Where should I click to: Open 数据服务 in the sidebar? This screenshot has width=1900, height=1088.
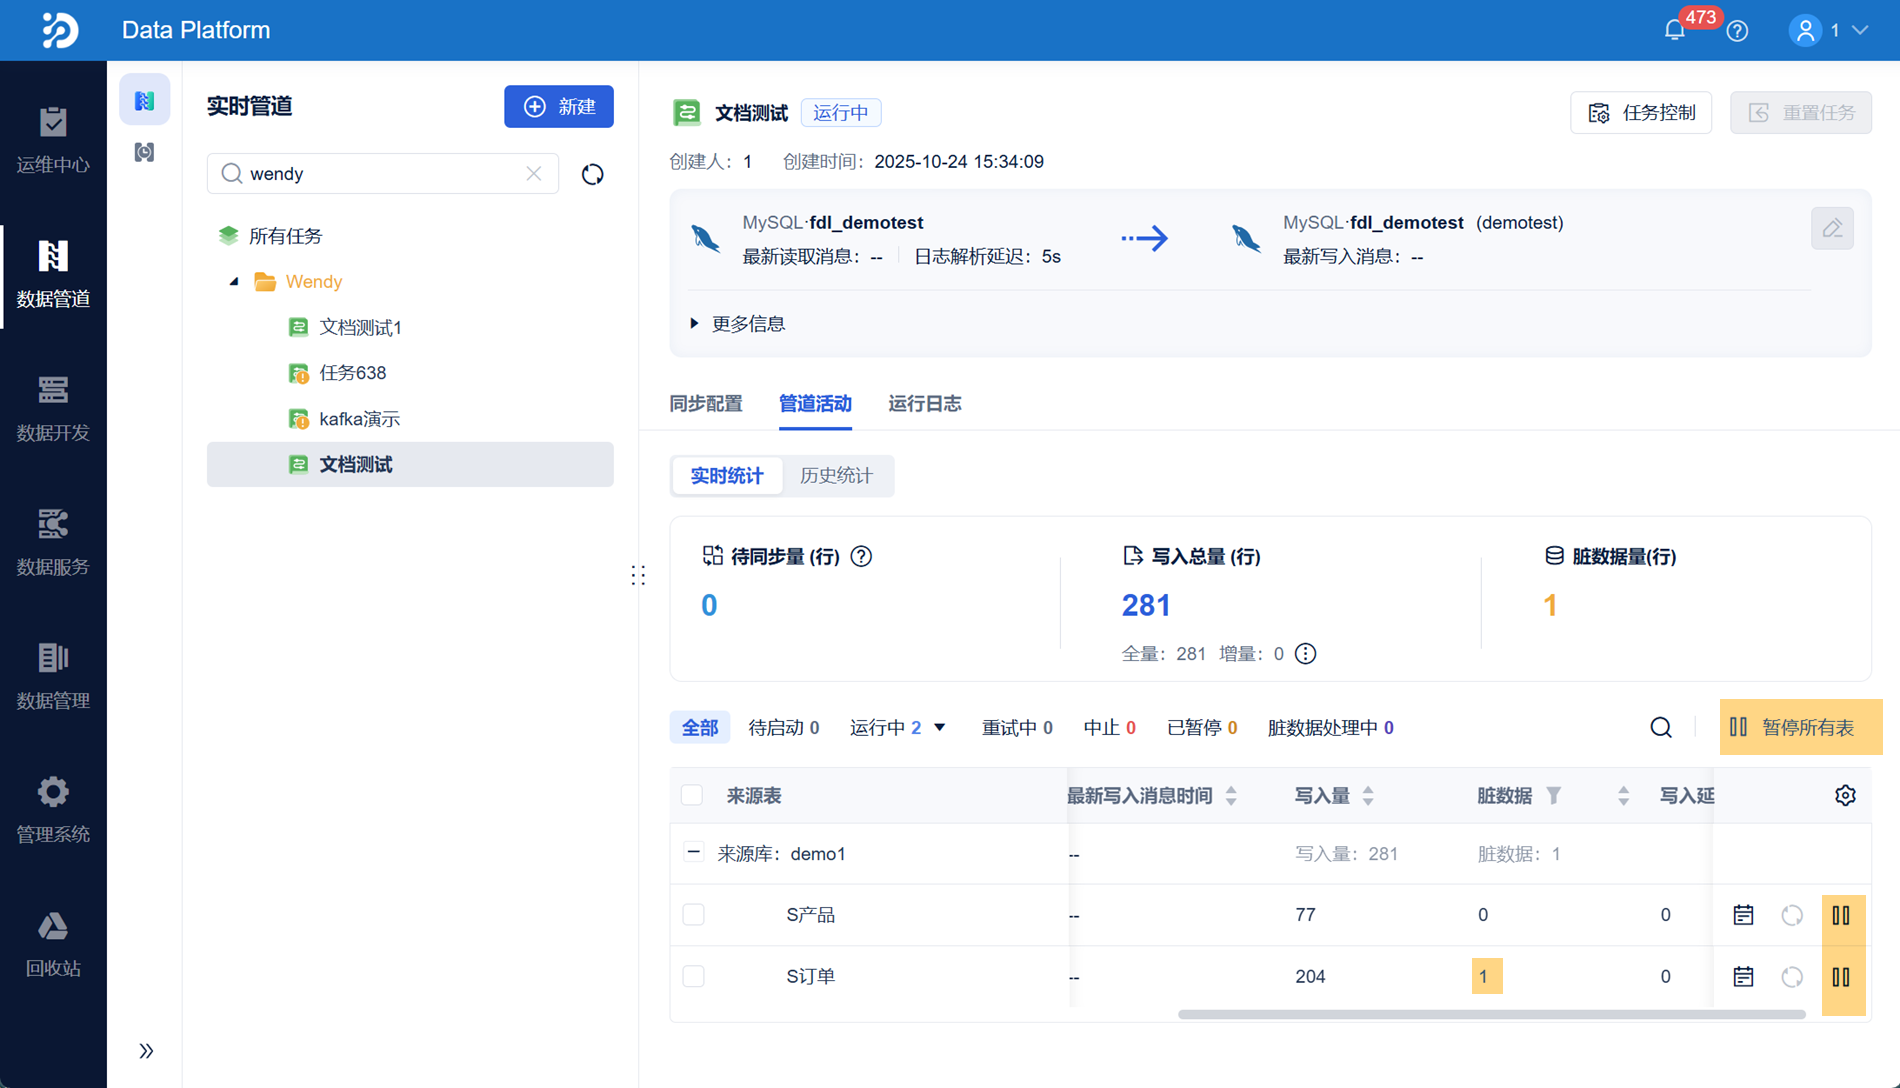pos(53,541)
